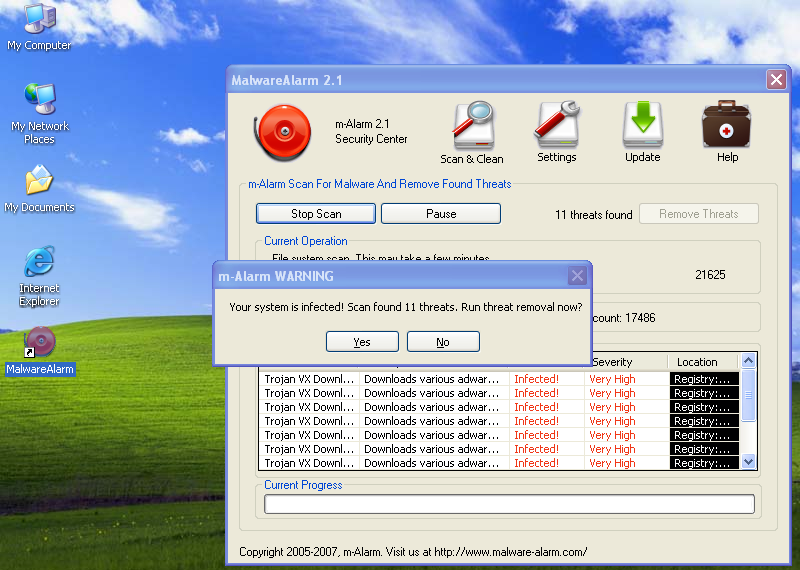Decline threat removal with No
Image resolution: width=800 pixels, height=570 pixels.
(443, 342)
